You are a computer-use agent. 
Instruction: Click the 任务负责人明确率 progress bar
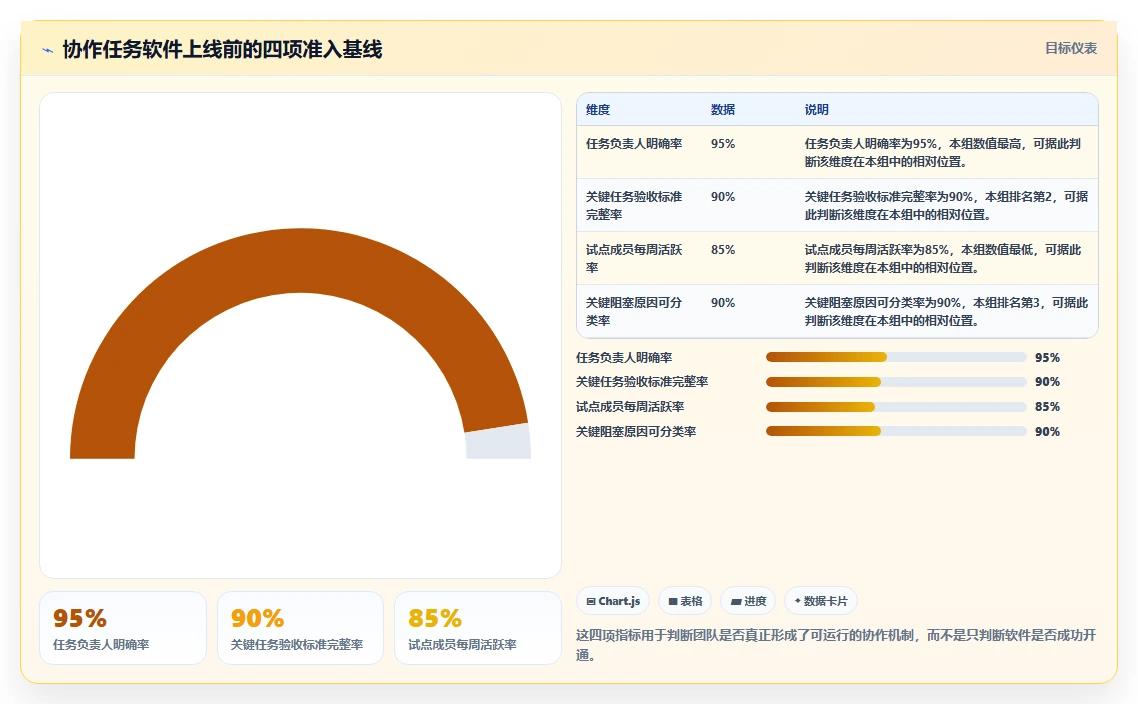click(x=896, y=357)
